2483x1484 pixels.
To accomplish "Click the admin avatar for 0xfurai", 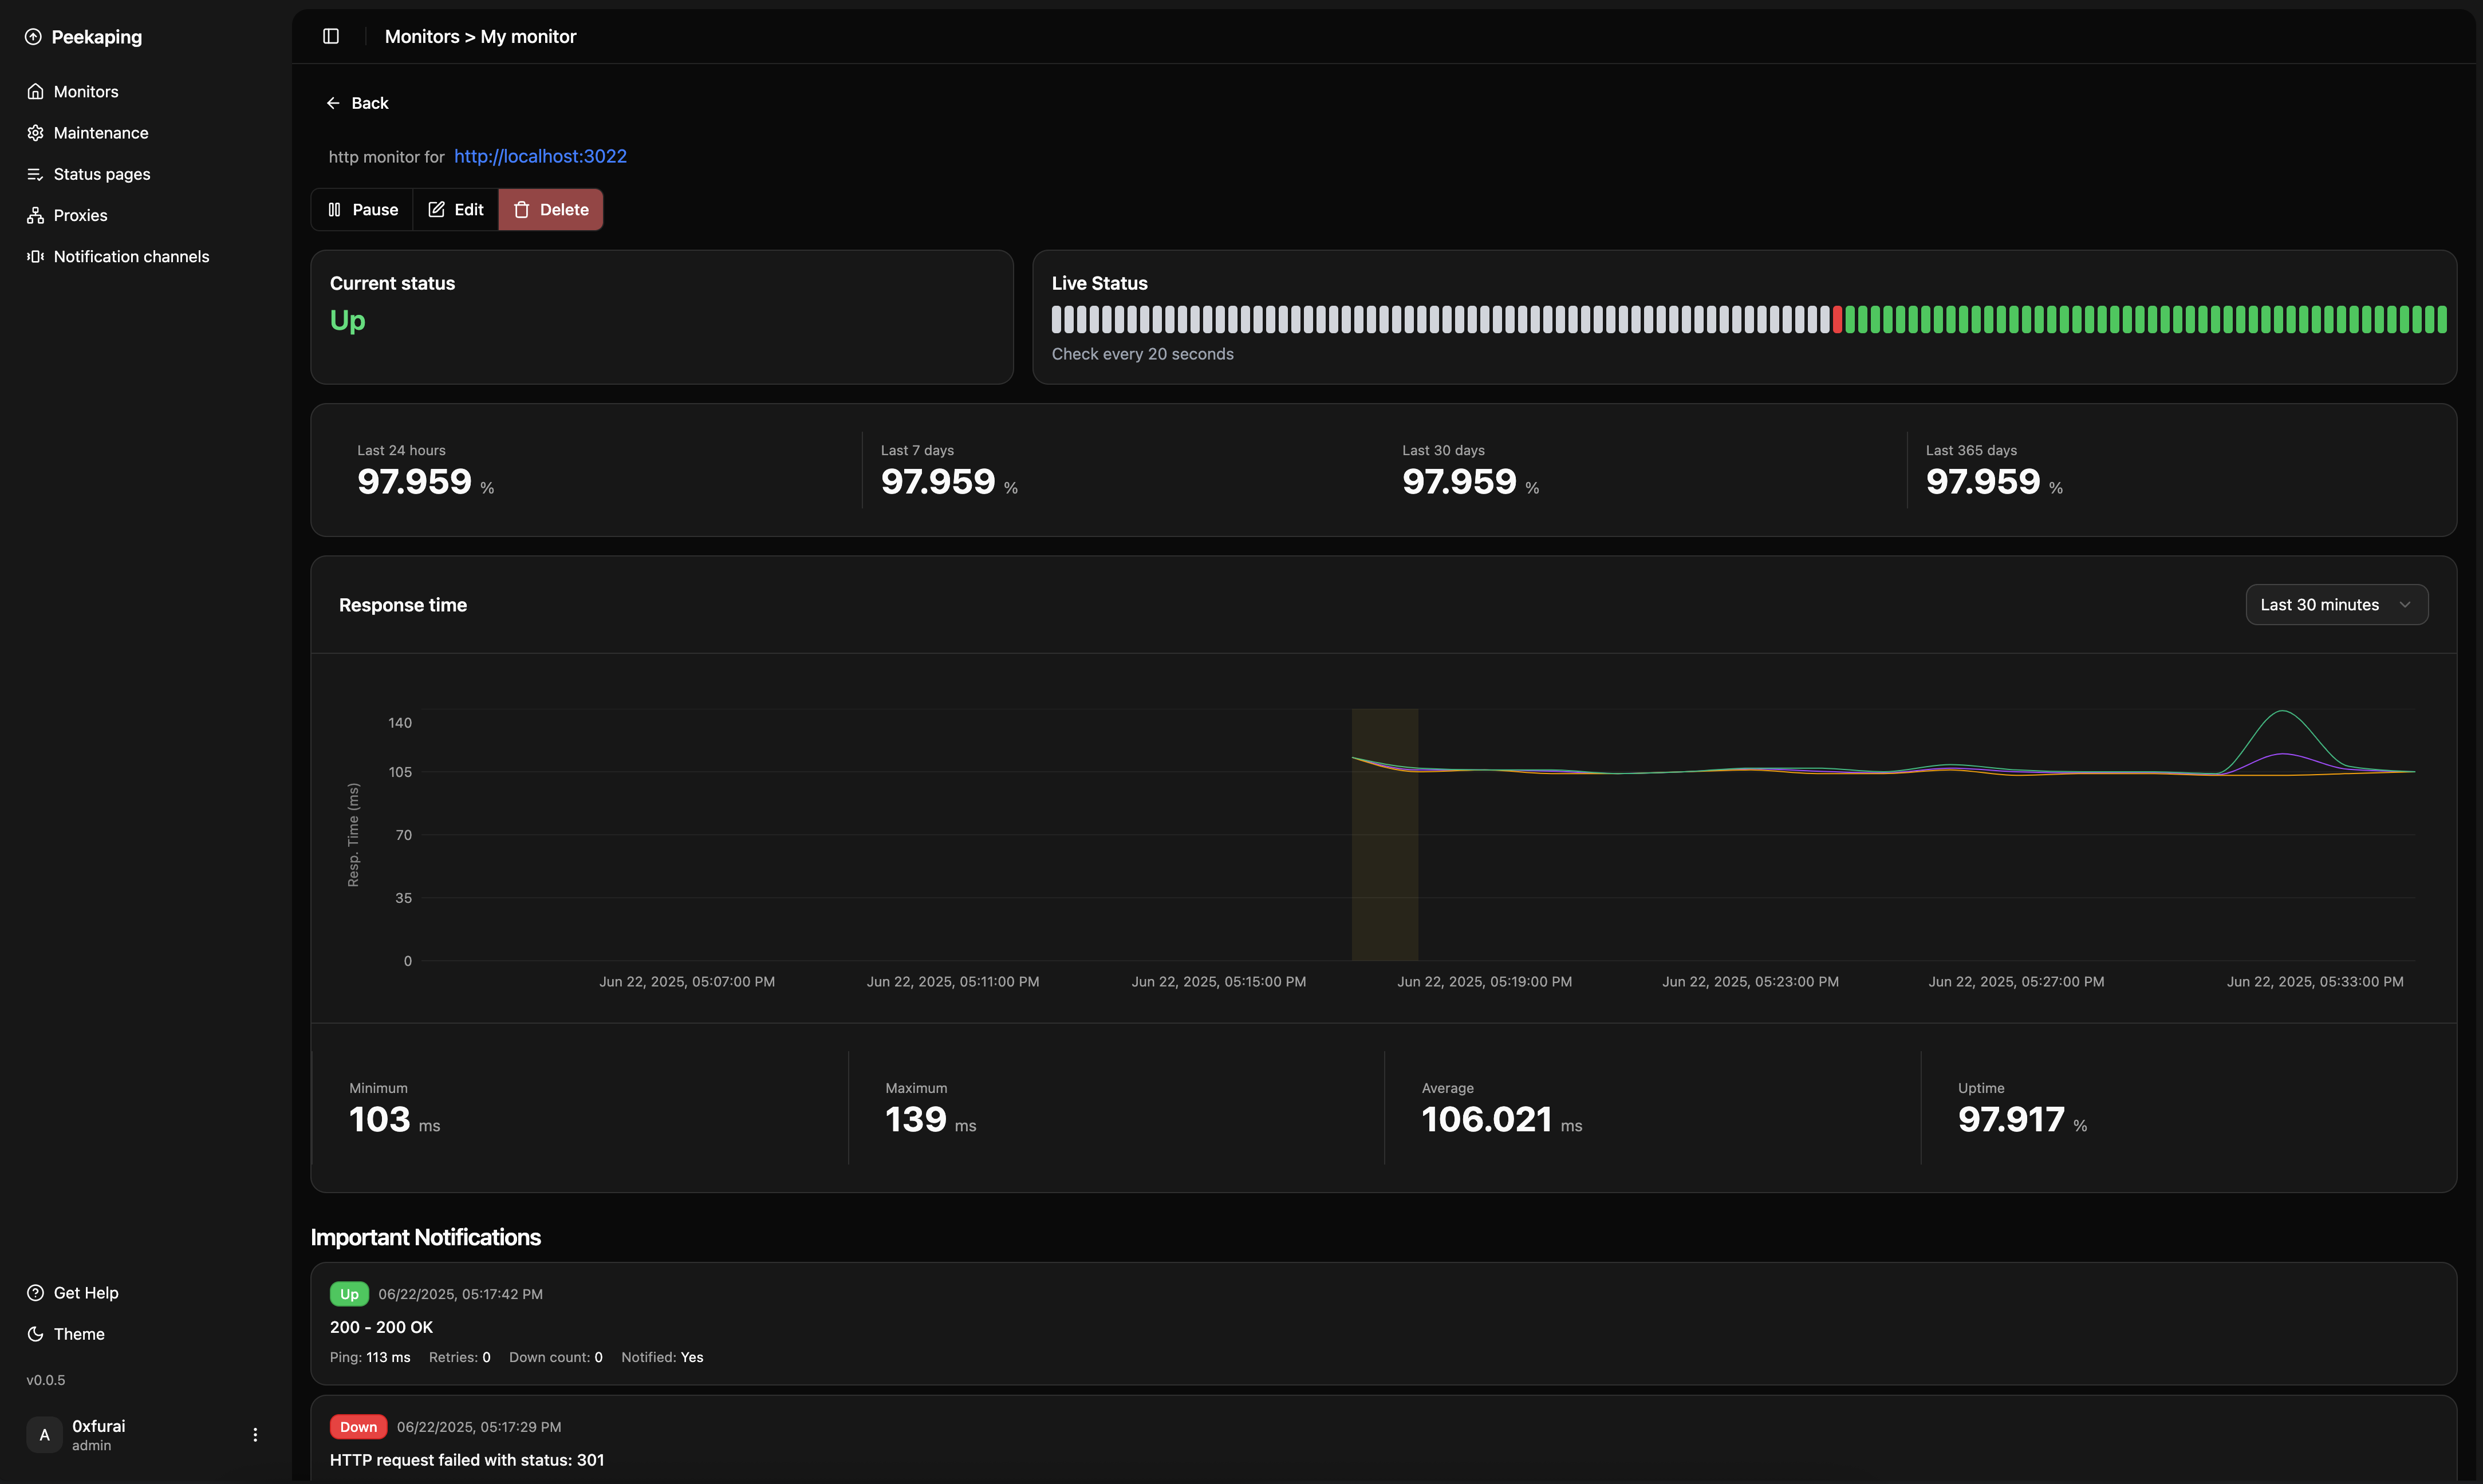I will point(44,1434).
